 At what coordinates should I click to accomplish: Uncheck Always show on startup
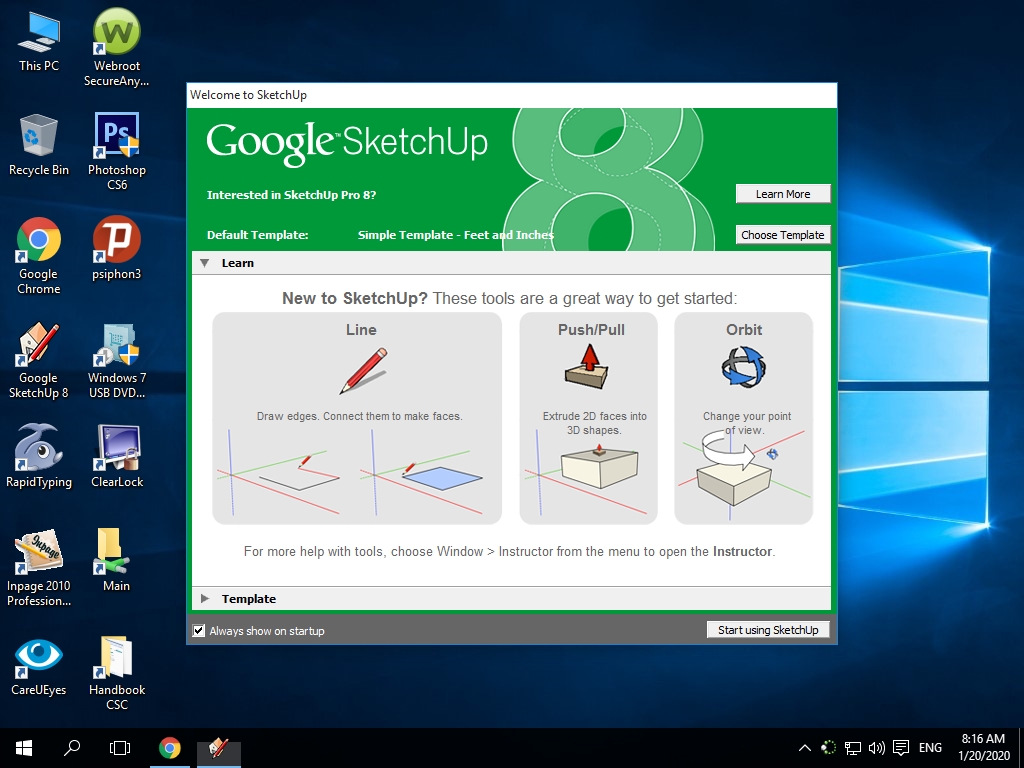coord(199,631)
